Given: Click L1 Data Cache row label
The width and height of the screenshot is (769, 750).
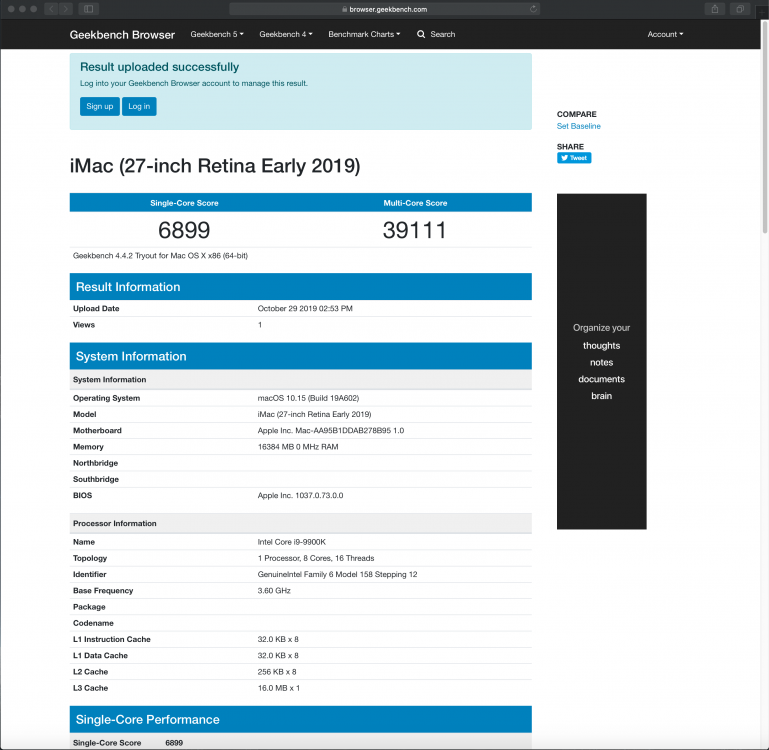Looking at the screenshot, I should coord(100,655).
